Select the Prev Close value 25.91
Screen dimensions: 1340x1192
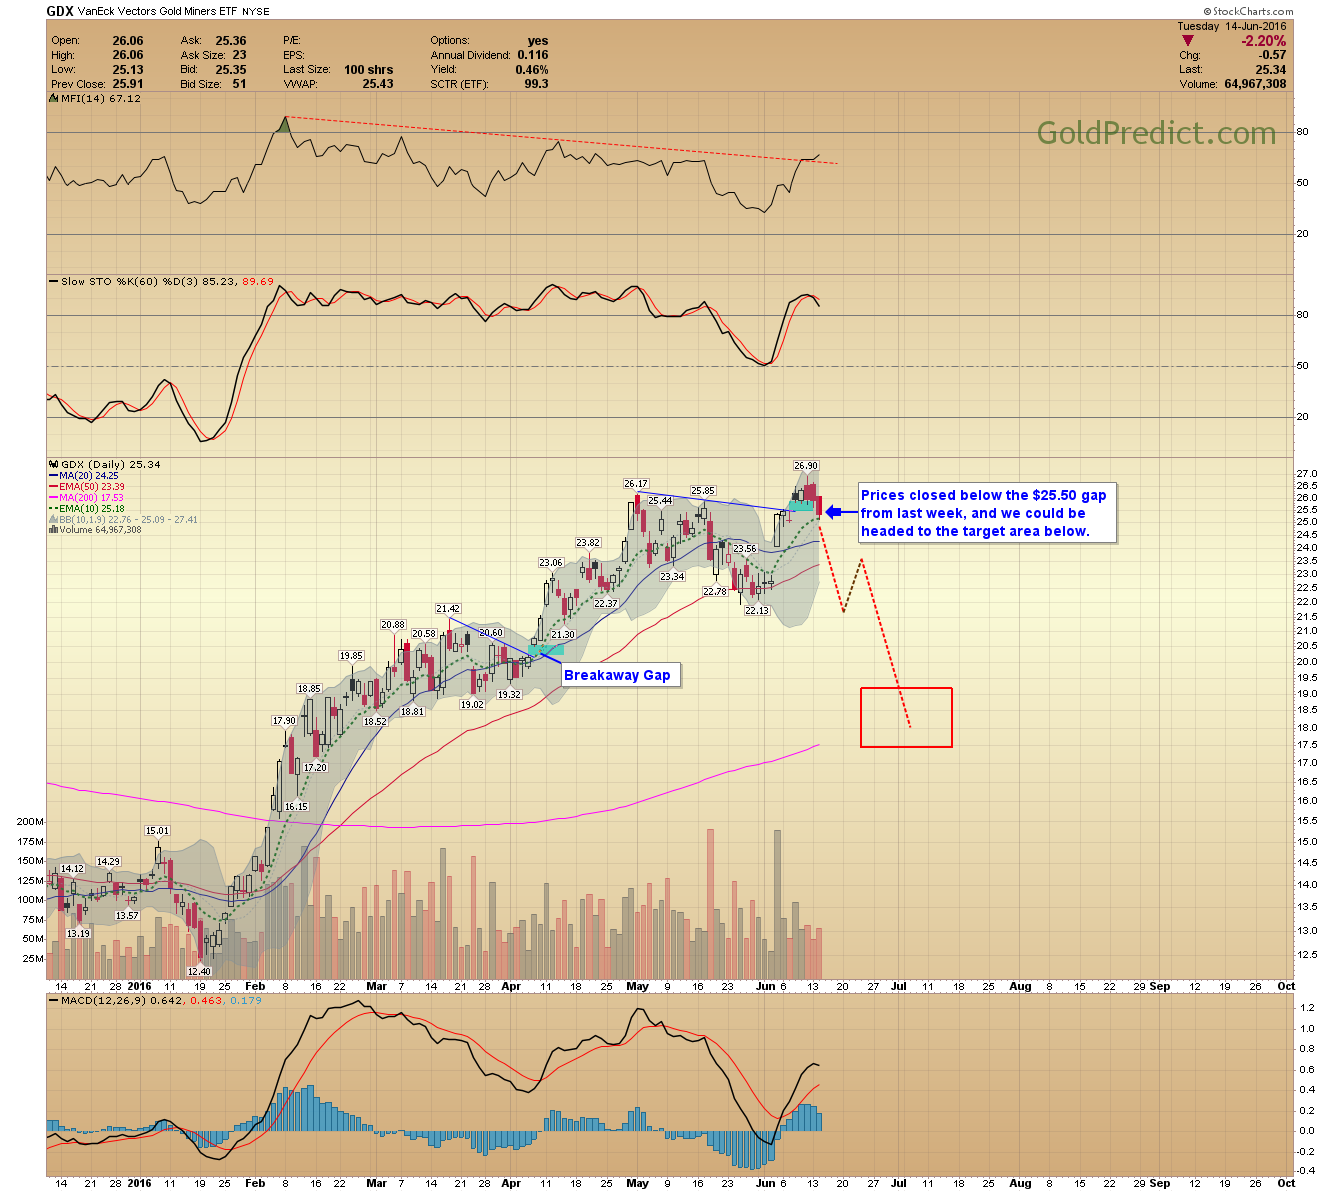(128, 84)
